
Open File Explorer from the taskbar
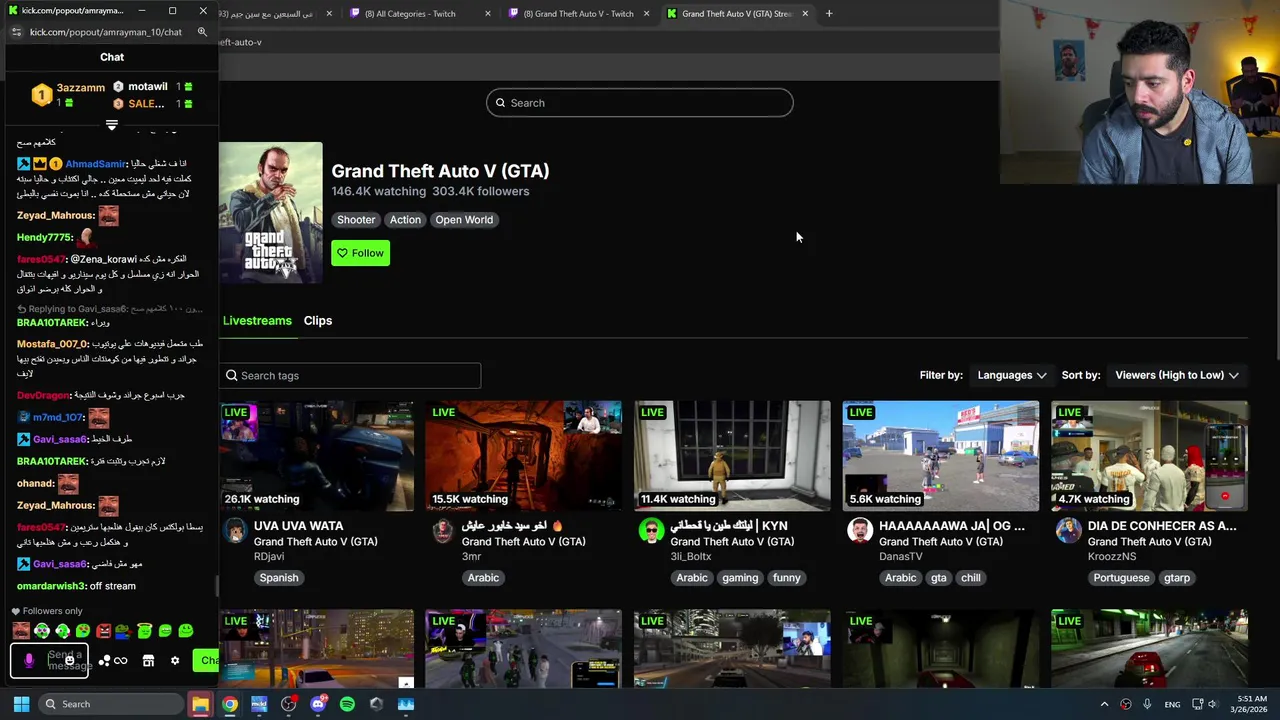(201, 704)
